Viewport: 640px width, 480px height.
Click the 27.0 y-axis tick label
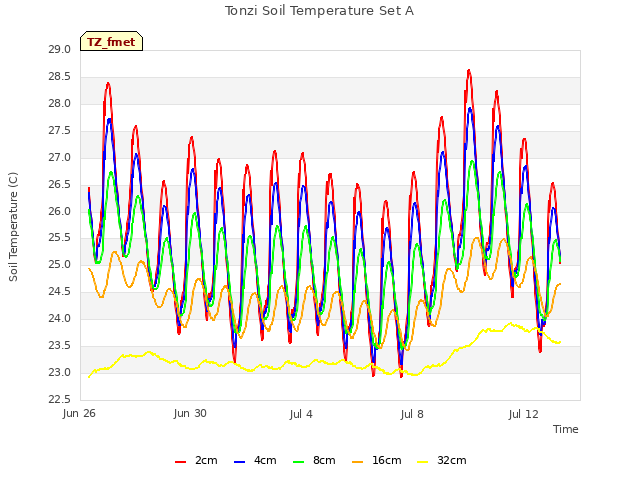click(60, 158)
